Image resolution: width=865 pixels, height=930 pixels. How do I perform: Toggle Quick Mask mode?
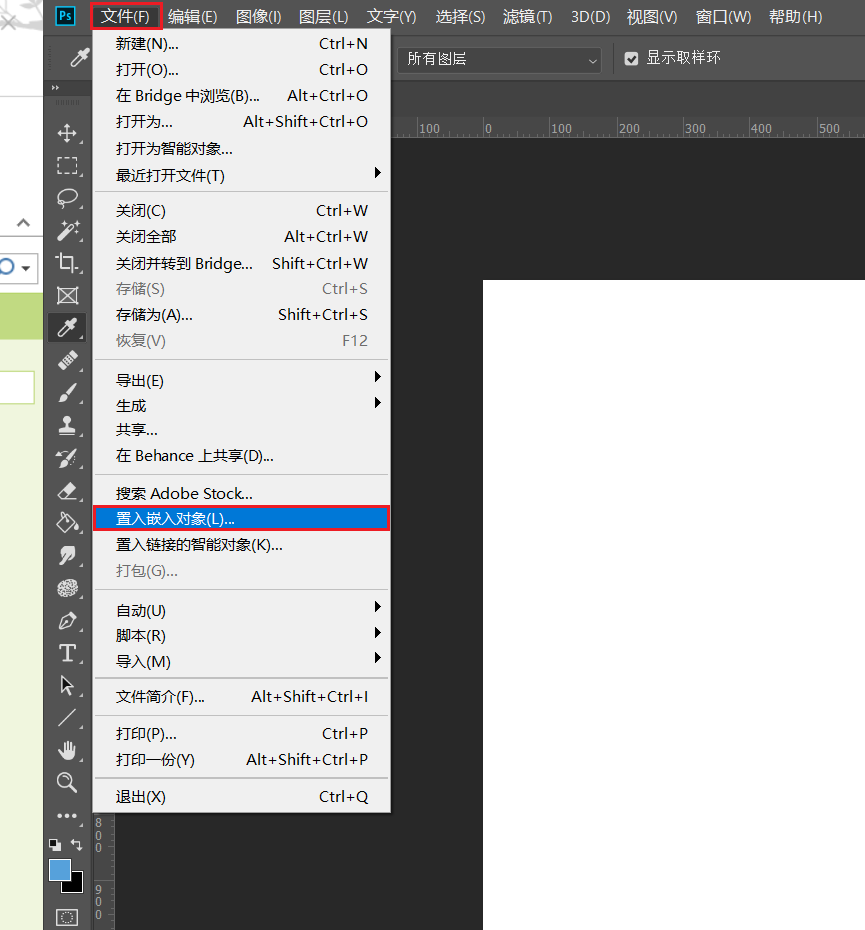(66, 916)
